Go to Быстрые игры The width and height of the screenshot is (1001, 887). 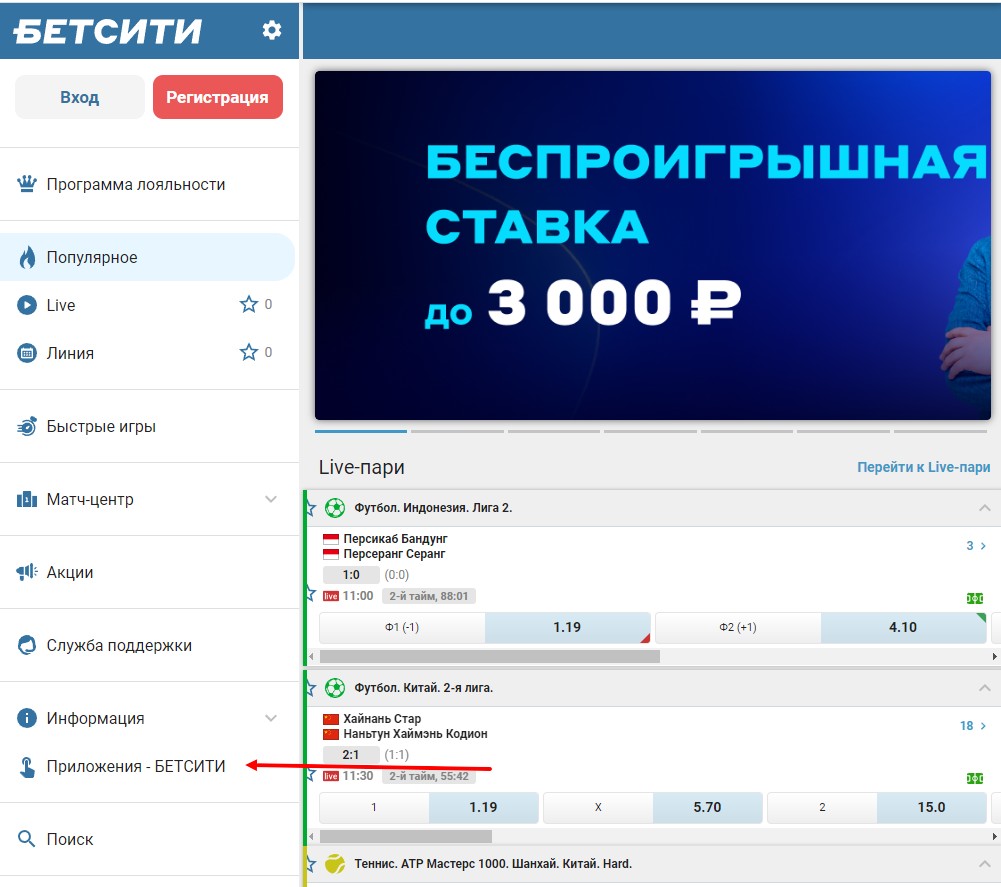149,426
